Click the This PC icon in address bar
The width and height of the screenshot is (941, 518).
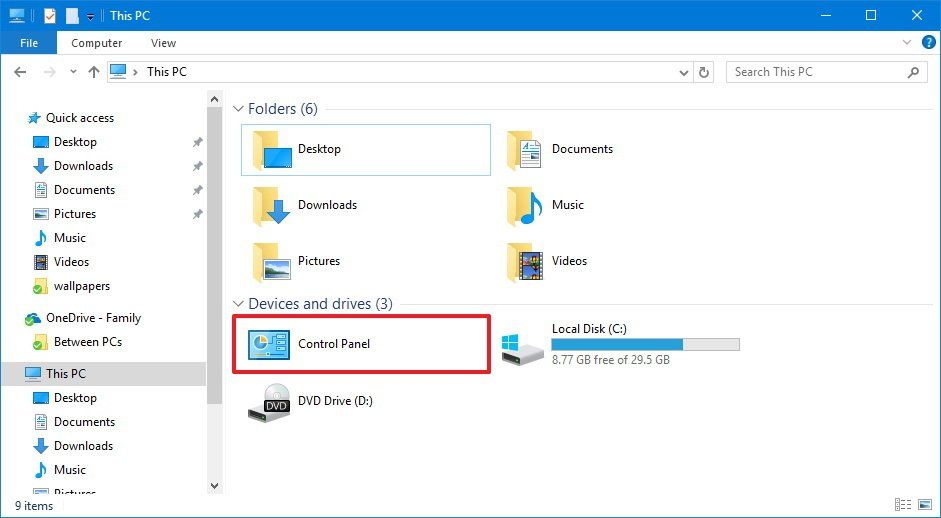coord(118,71)
